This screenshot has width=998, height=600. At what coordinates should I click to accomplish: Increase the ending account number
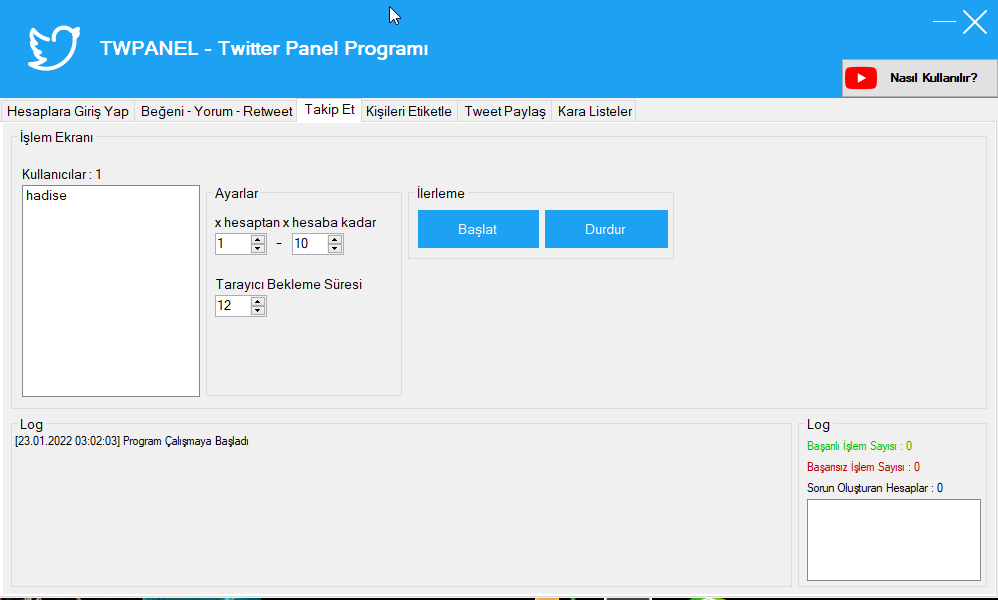point(335,239)
